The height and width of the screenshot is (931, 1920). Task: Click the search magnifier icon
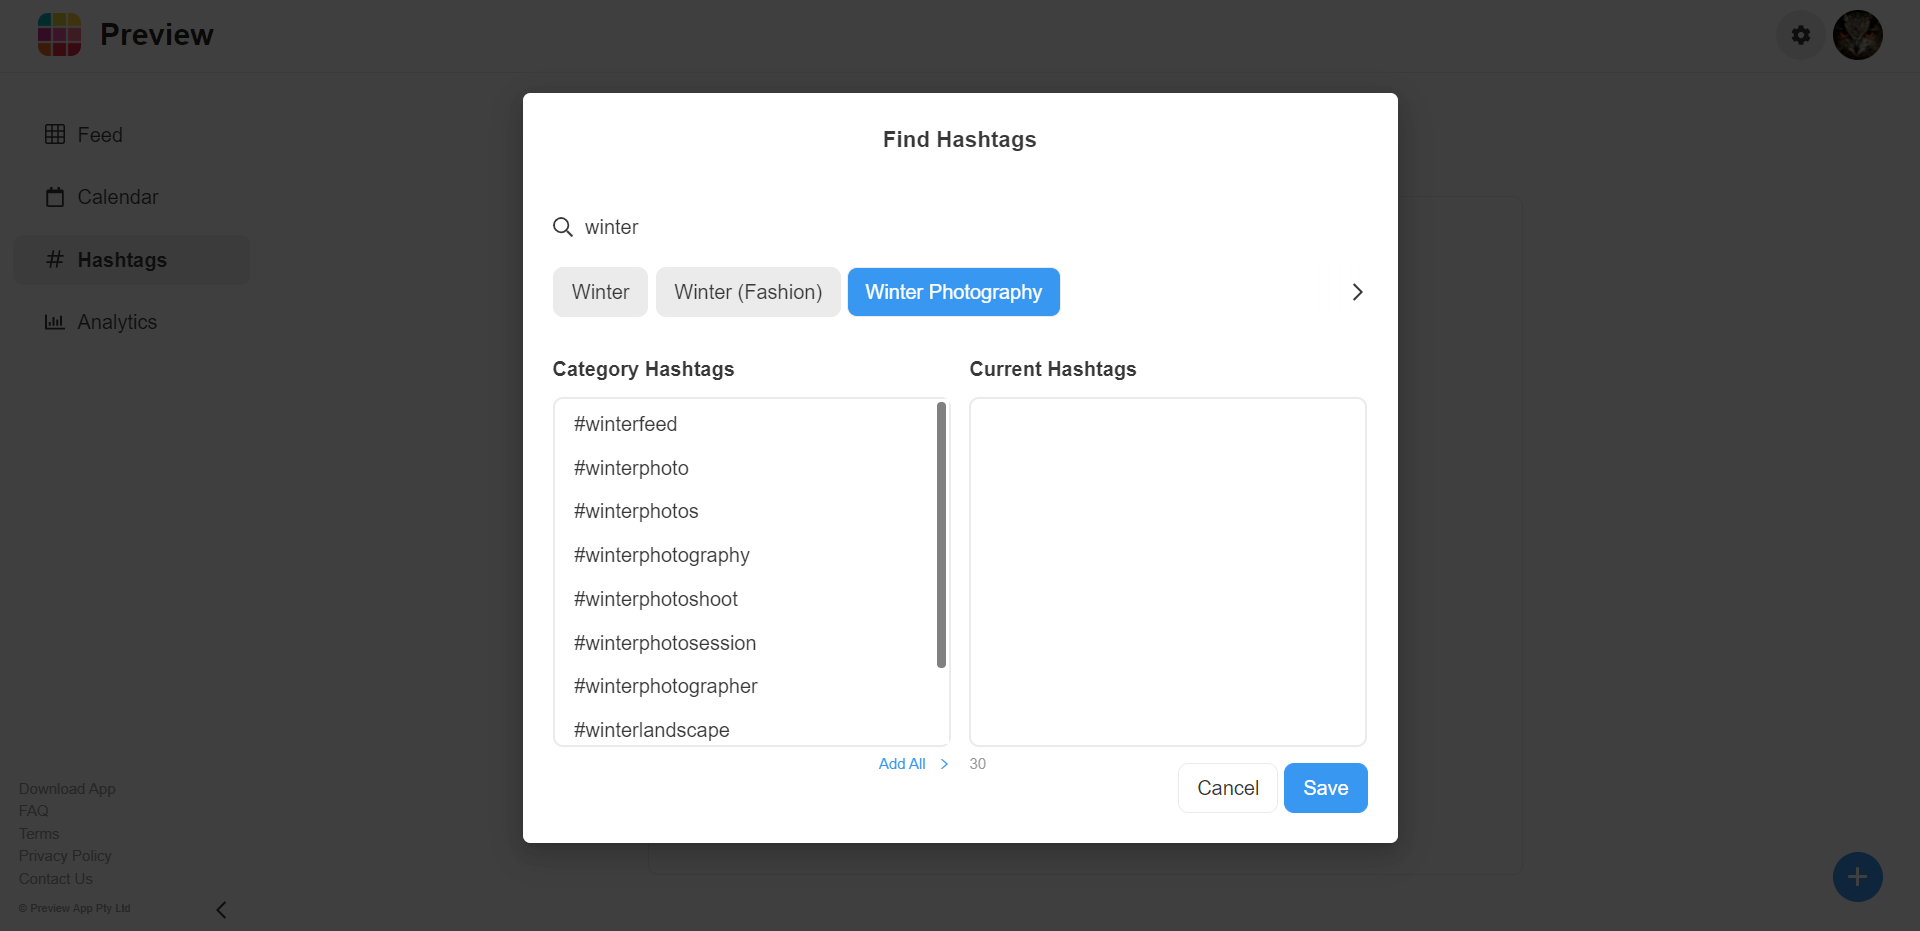563,227
